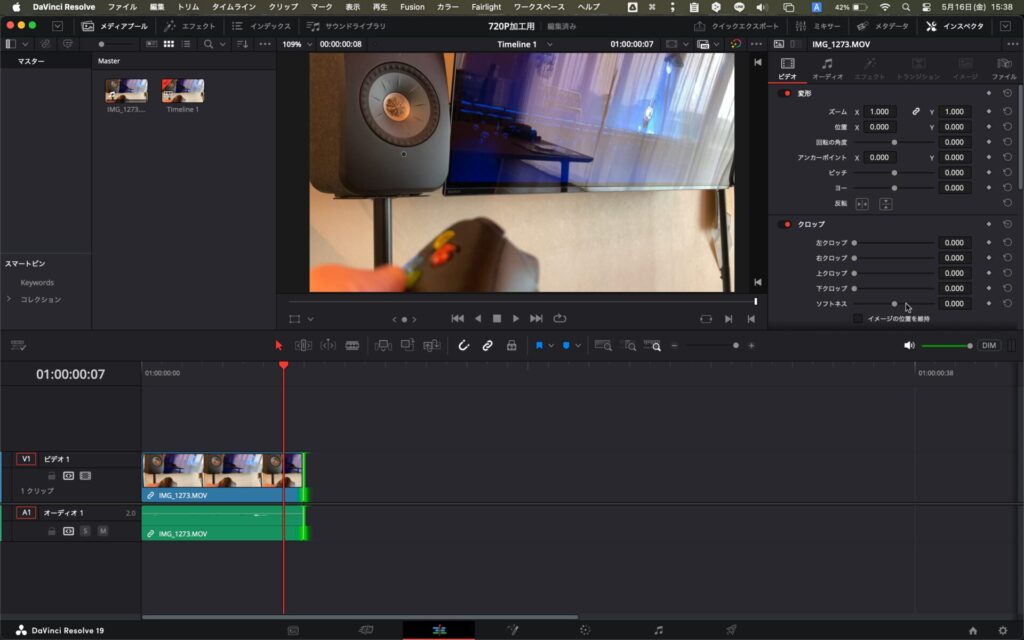The height and width of the screenshot is (640, 1024).
Task: Open the Edit page icon
Action: point(439,630)
